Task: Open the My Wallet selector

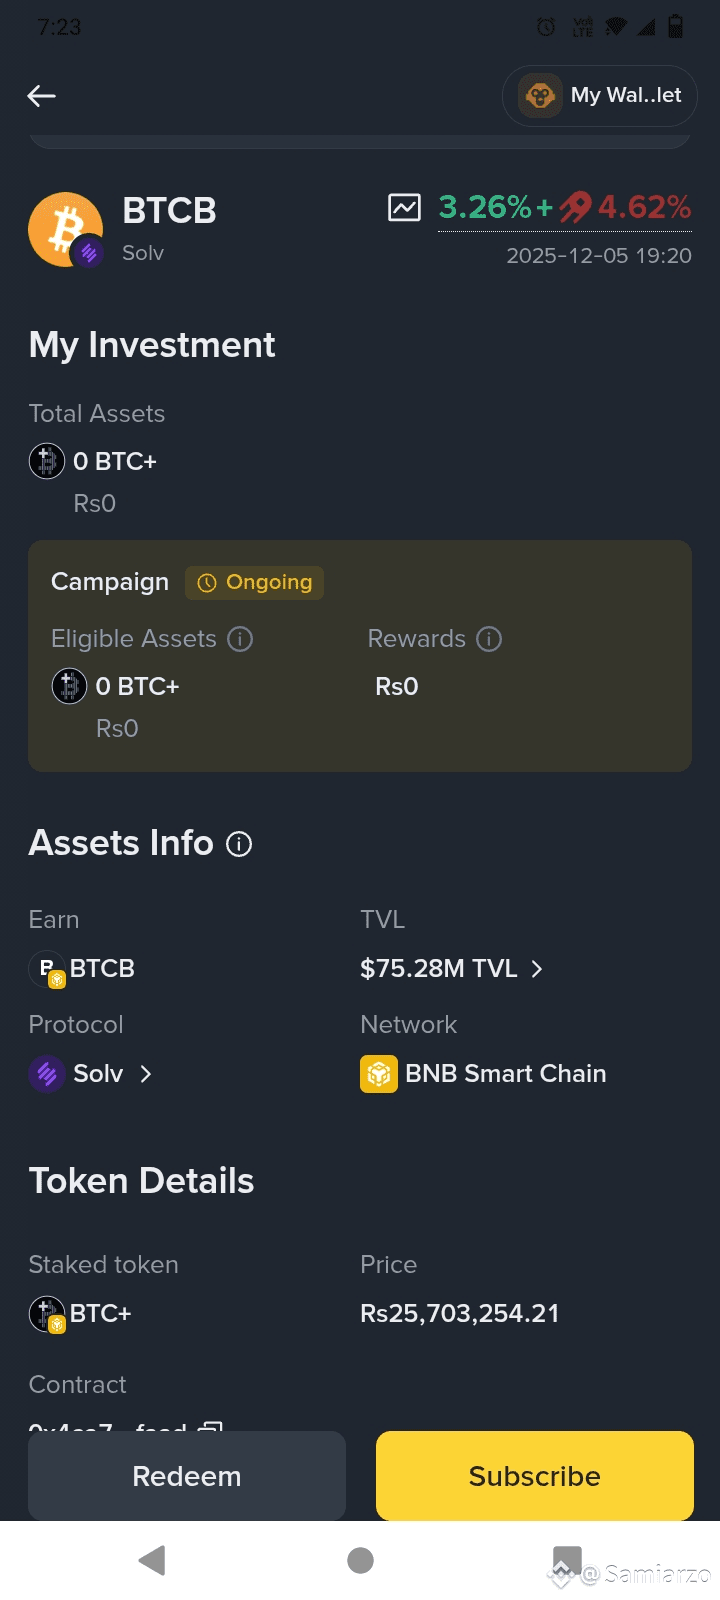Action: pos(600,96)
